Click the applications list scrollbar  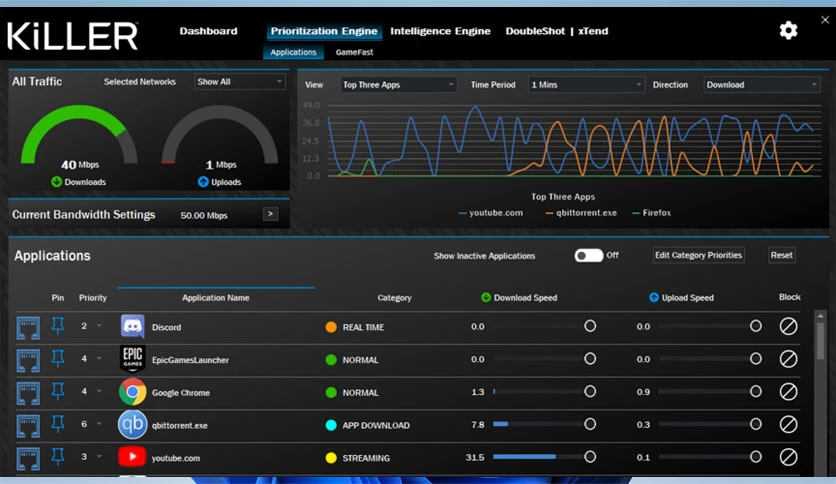pyautogui.click(x=820, y=341)
